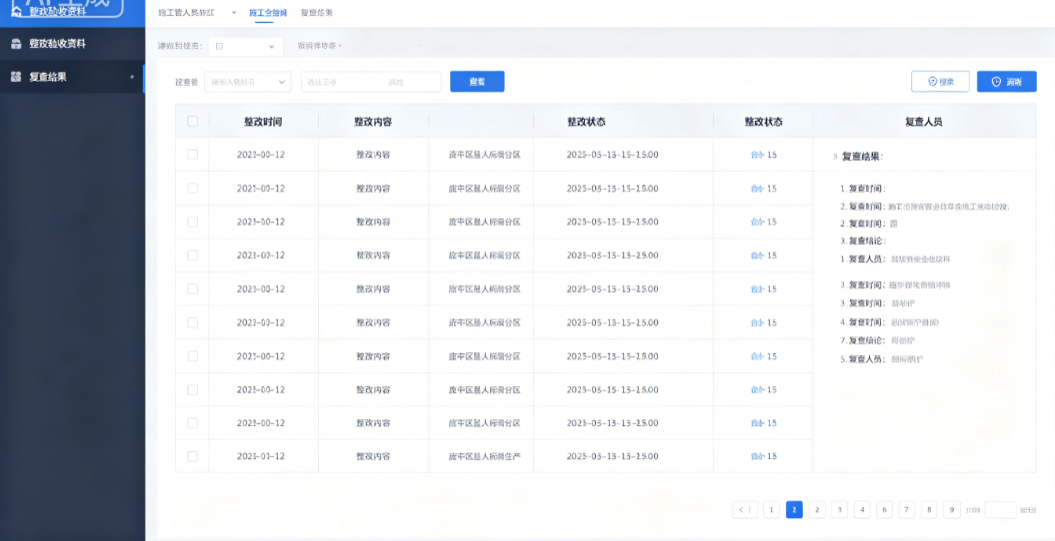Click the 整改内容 column header
The image size is (1055, 541).
point(373,122)
